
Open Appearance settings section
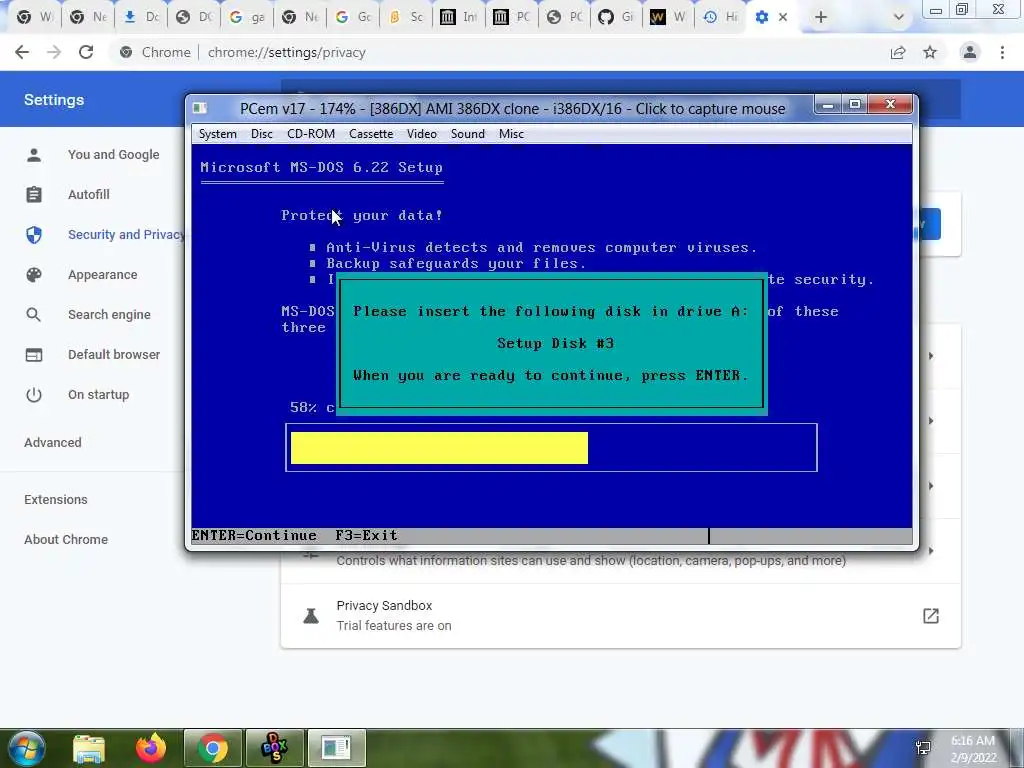103,275
